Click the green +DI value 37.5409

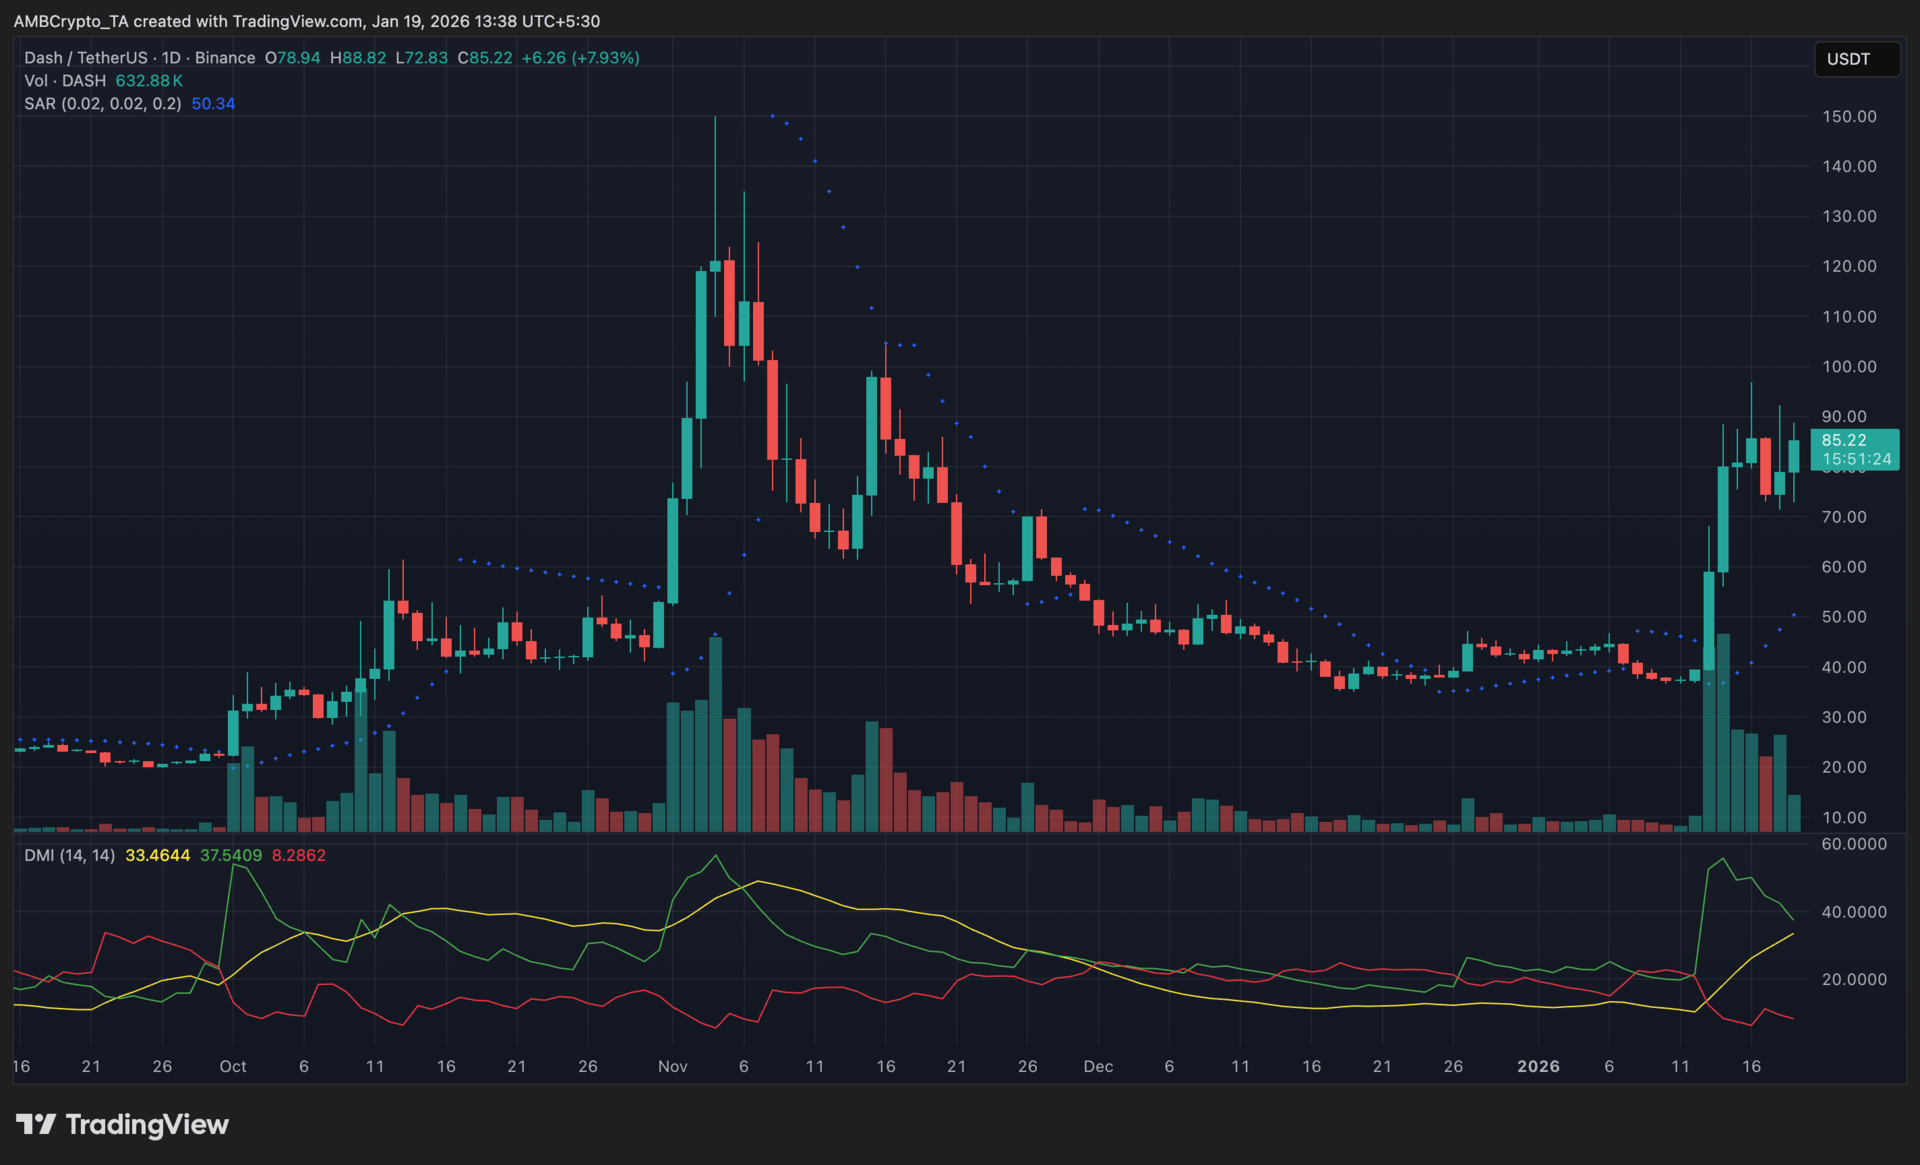[x=231, y=855]
